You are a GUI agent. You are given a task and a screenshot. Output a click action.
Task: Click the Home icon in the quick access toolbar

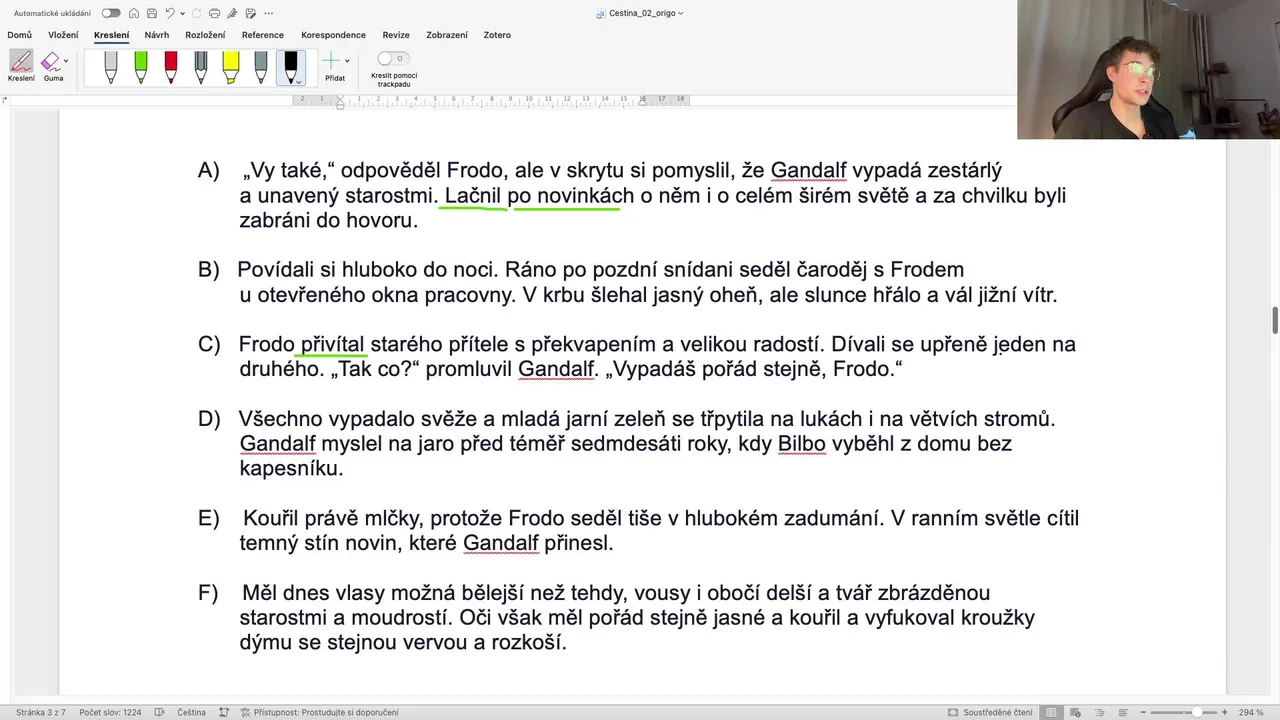[x=134, y=13]
